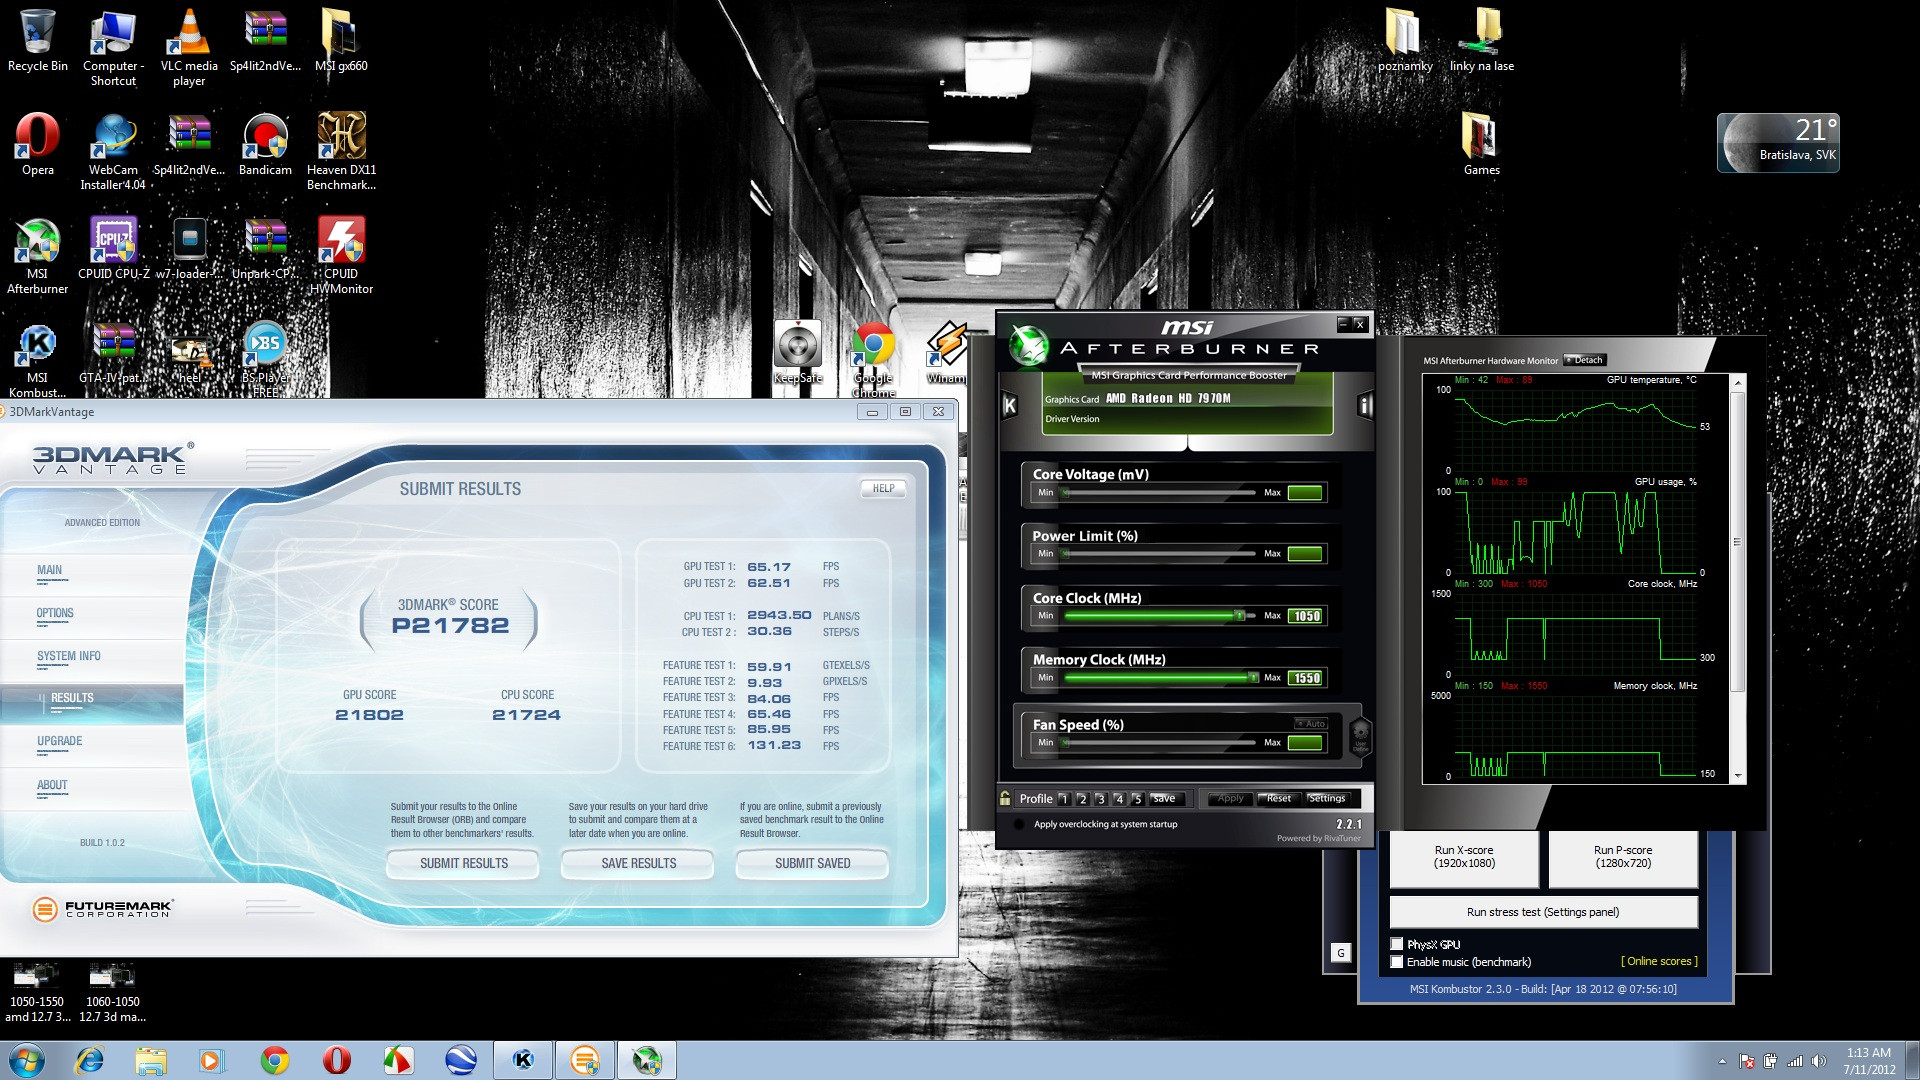Select Afterburner profile slot 3
1920x1080 pixels.
point(1100,799)
